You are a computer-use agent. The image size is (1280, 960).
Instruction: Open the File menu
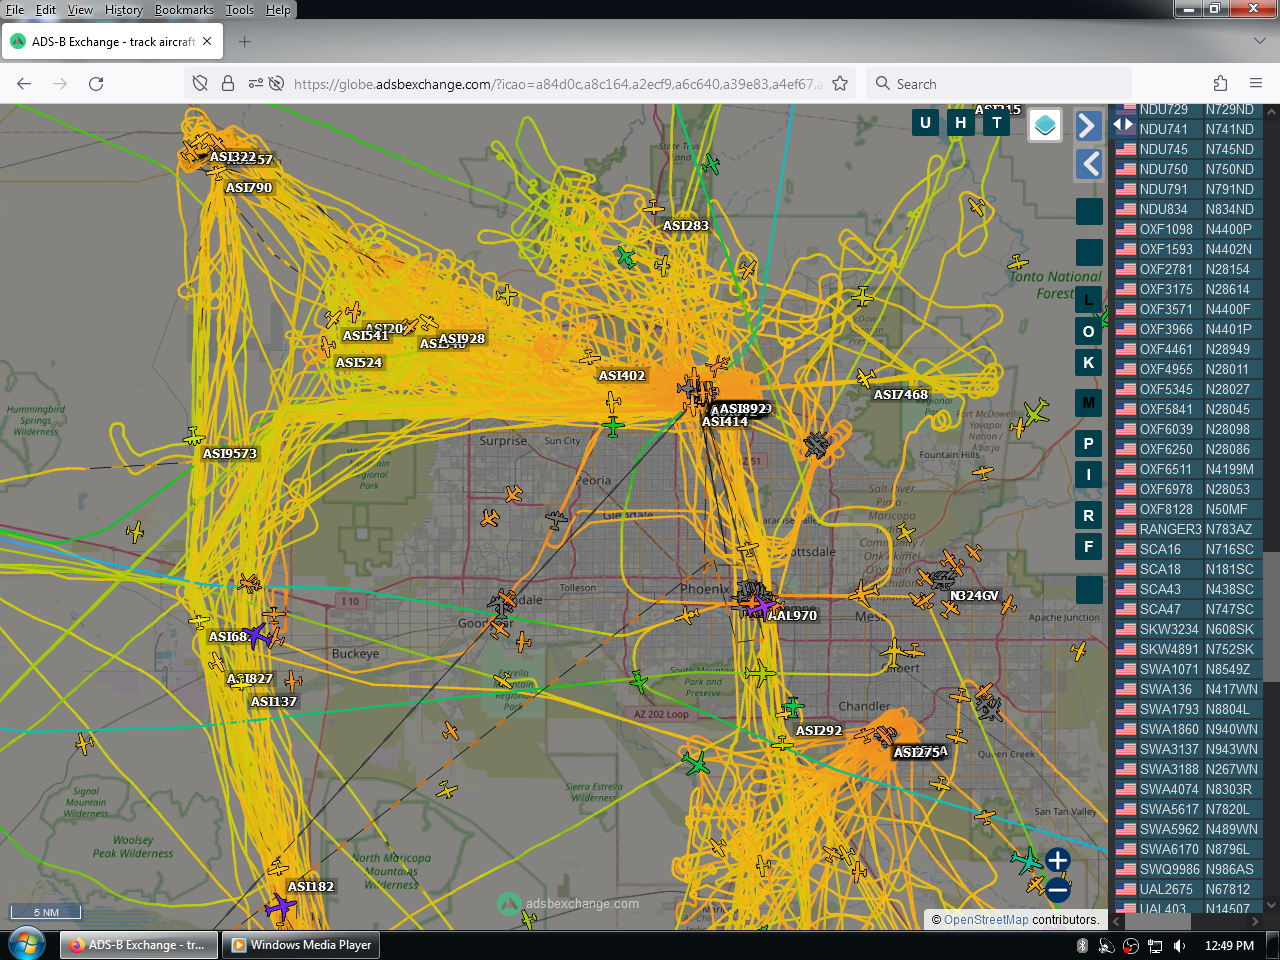[15, 10]
